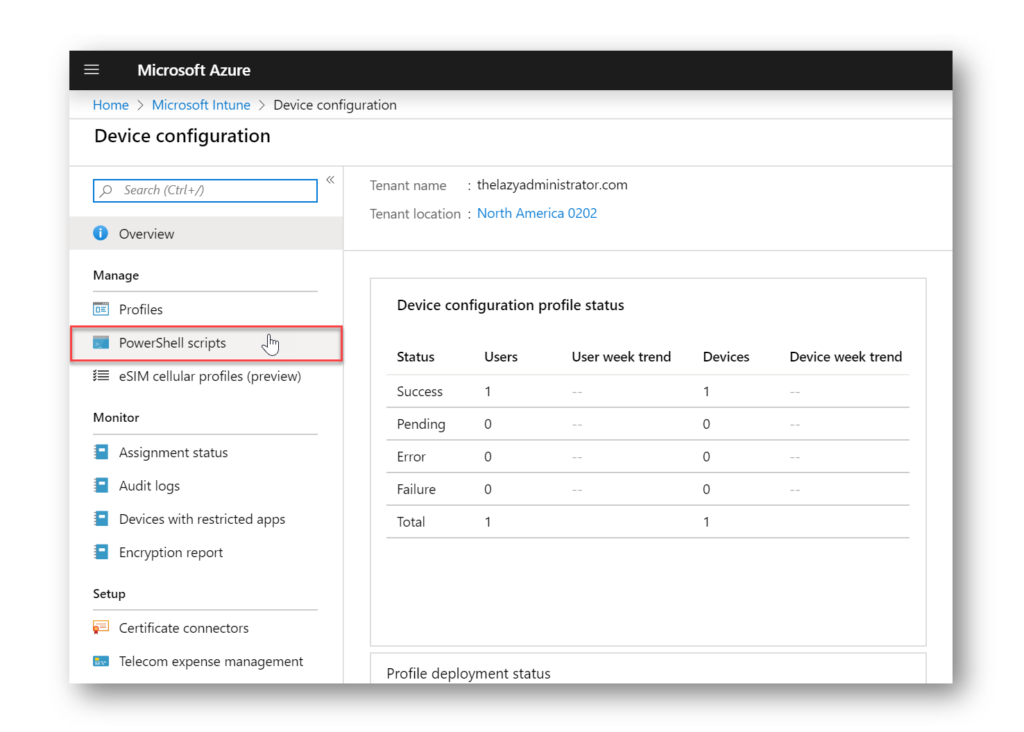Open Certificate connectors
This screenshot has width=1024, height=732.
coord(206,628)
